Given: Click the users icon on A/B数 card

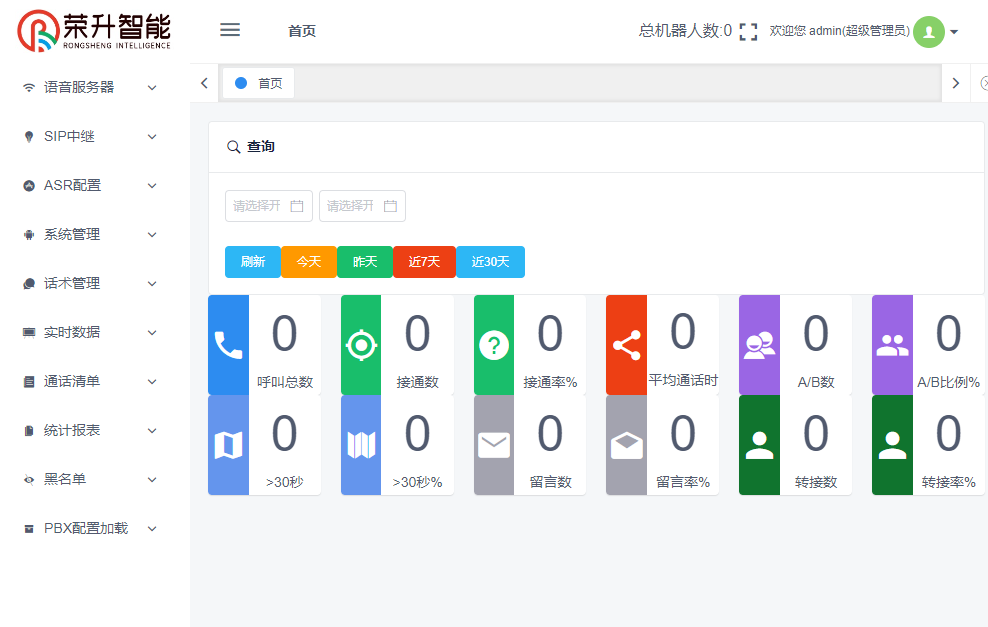Looking at the screenshot, I should pos(759,345).
